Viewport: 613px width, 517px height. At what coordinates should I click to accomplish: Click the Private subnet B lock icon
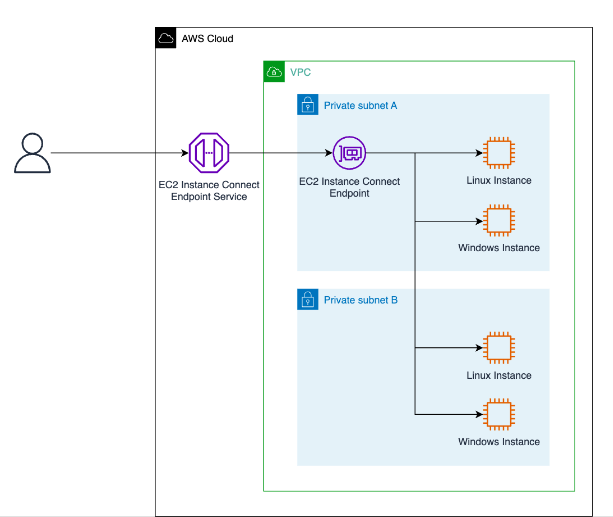click(x=308, y=300)
